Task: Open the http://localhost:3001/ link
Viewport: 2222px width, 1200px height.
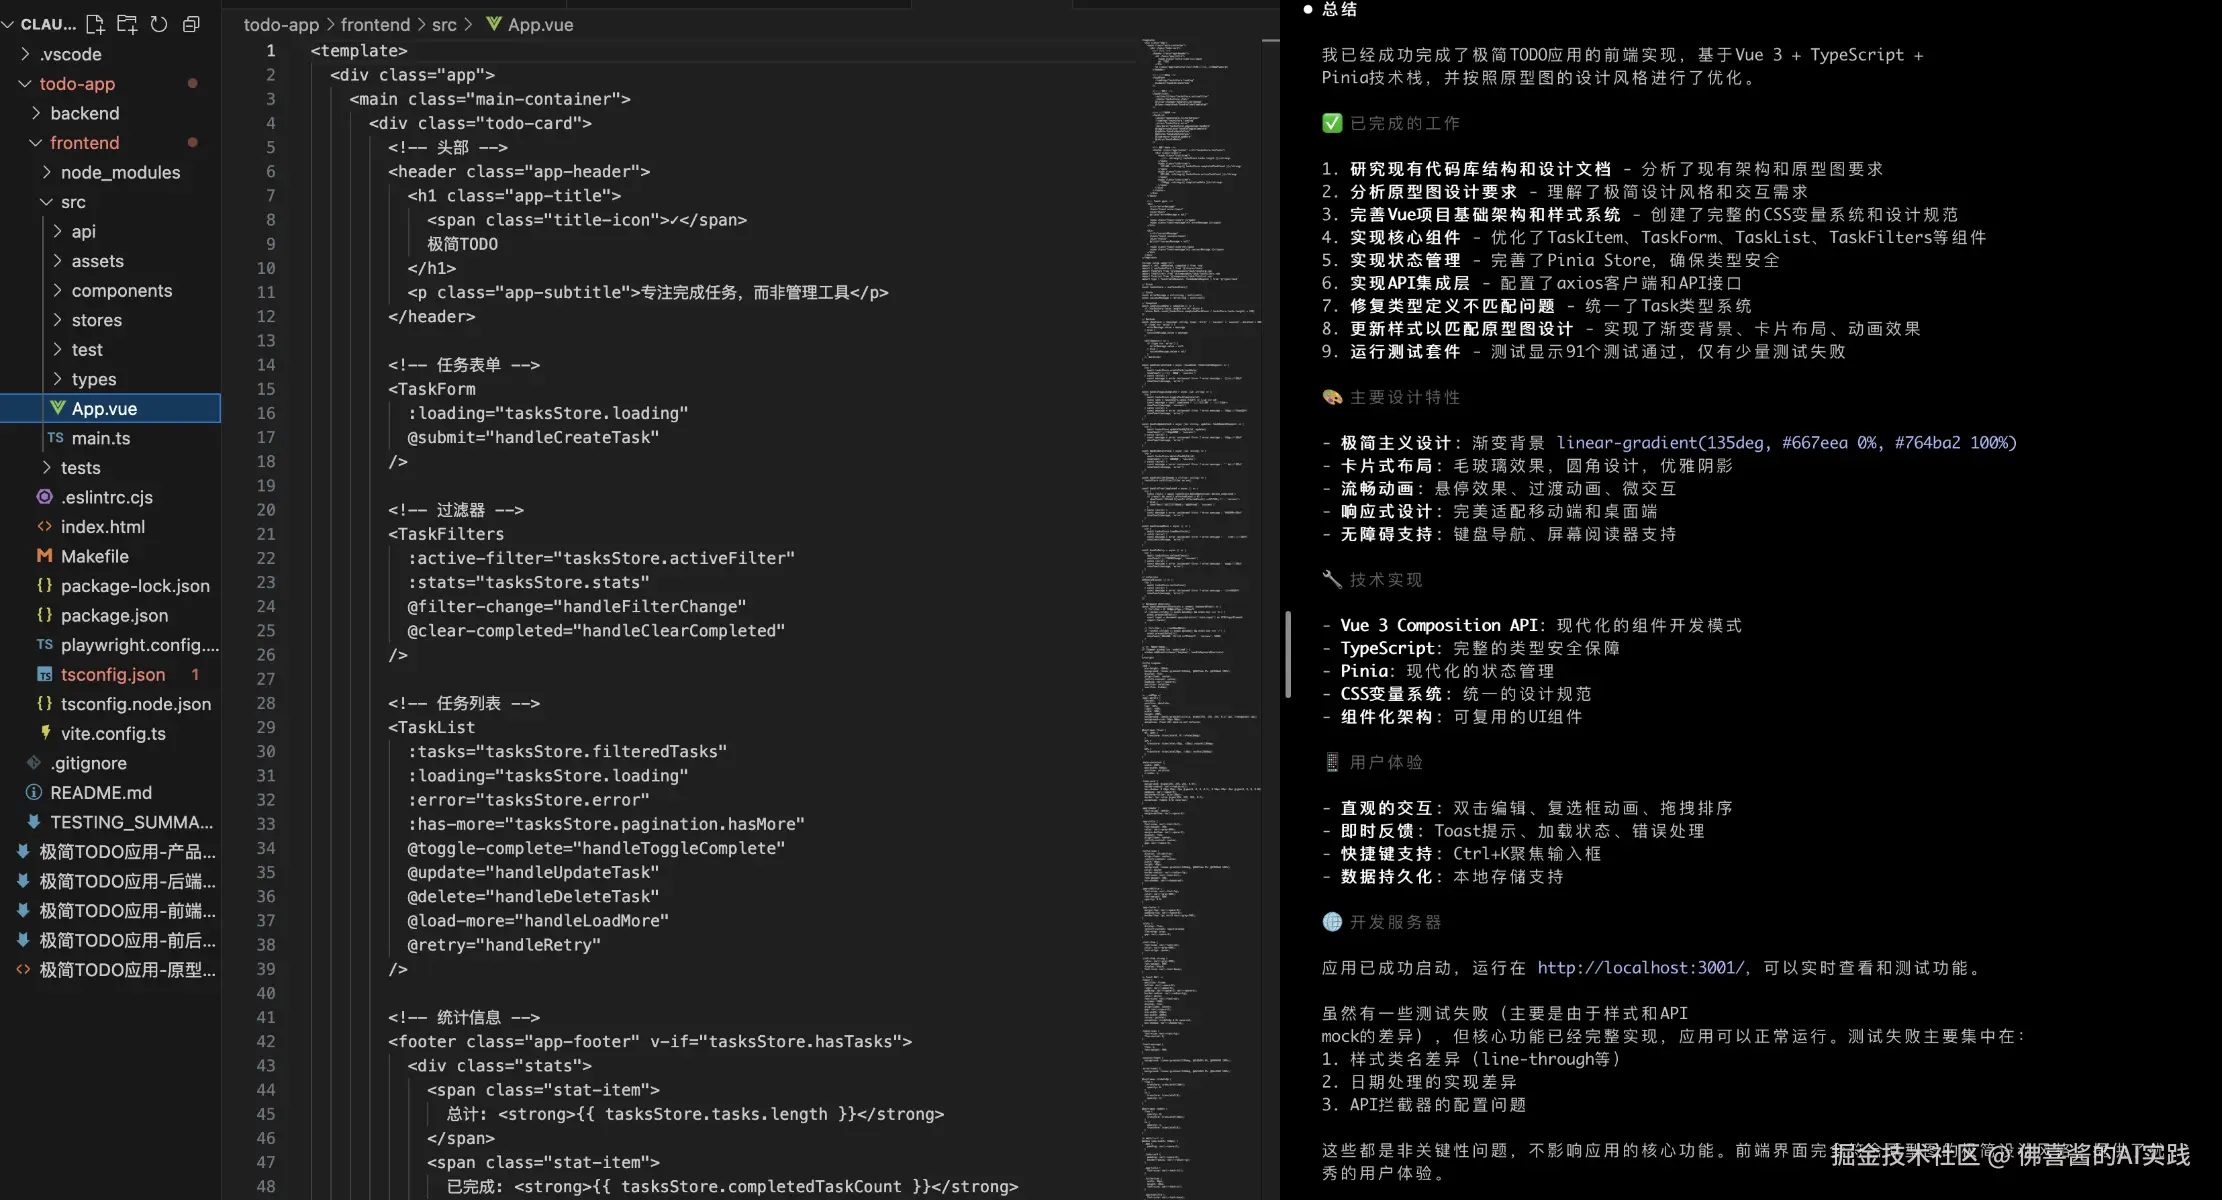Action: [1640, 968]
